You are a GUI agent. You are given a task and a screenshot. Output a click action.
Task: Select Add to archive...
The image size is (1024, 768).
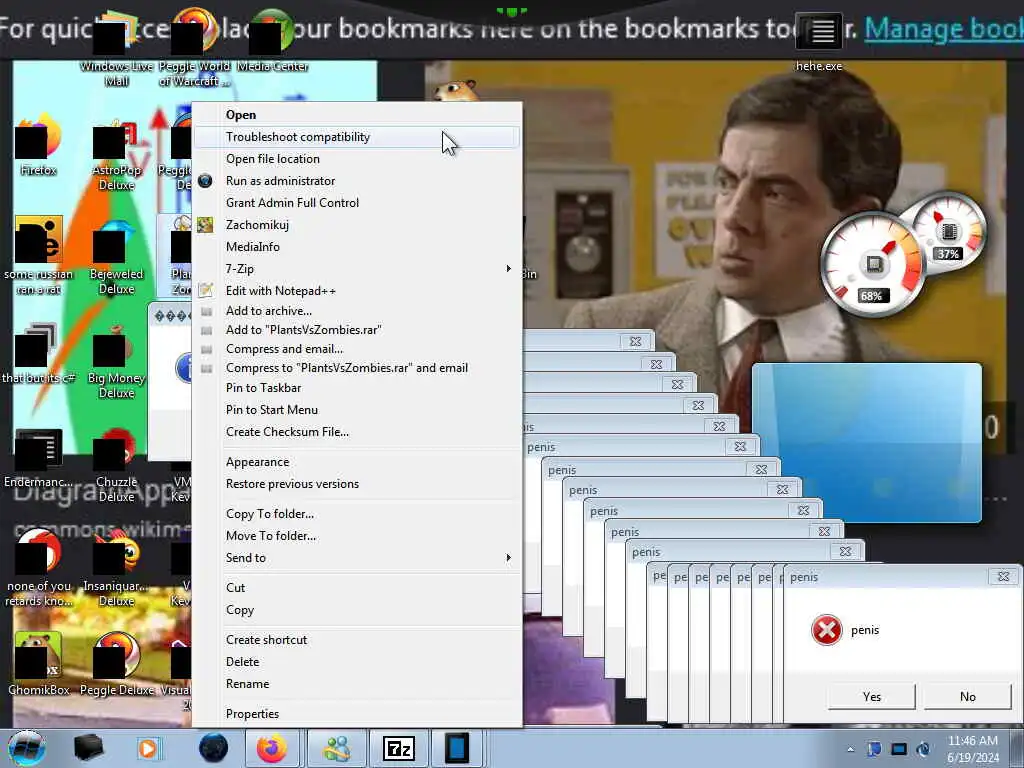[x=357, y=311]
